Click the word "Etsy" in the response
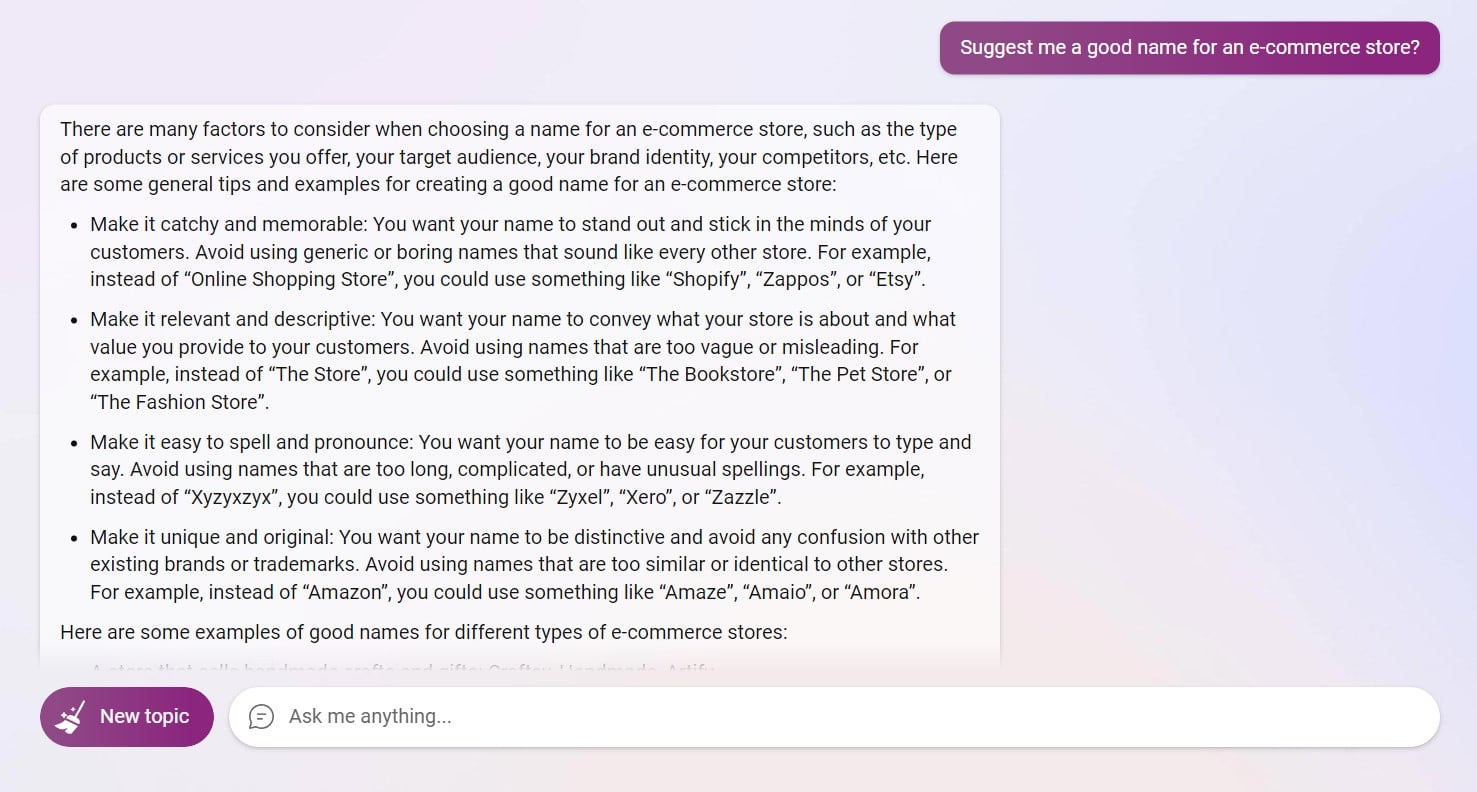Image resolution: width=1477 pixels, height=792 pixels. [x=896, y=280]
